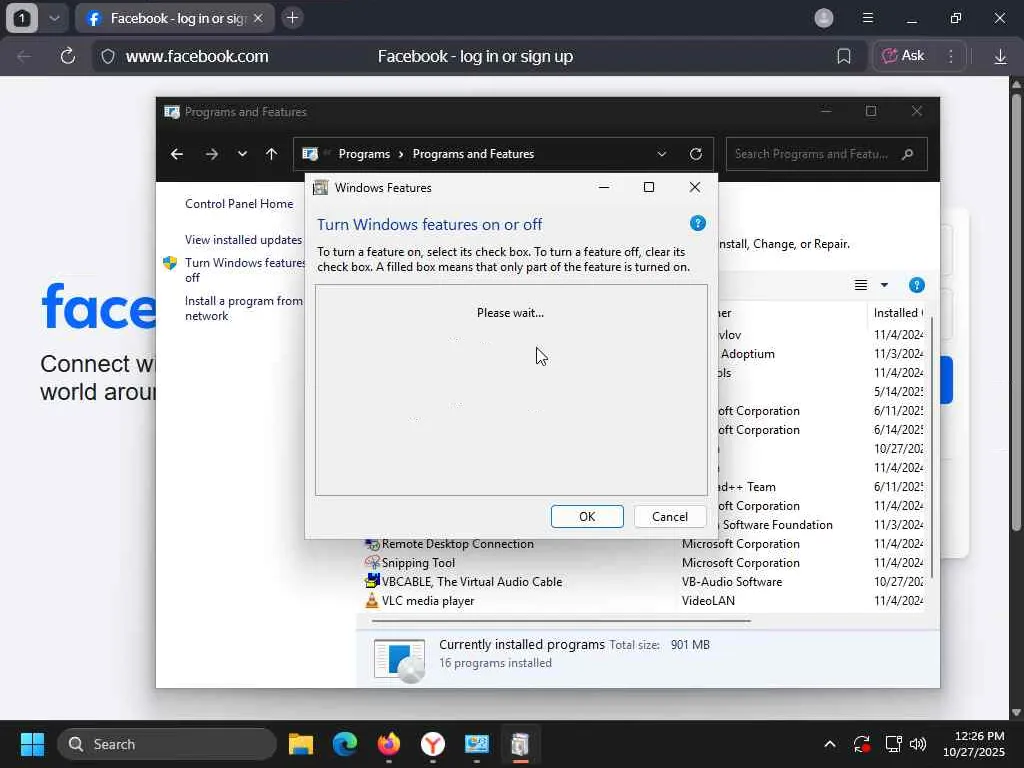Click Search Programs and Features field
1024x768 pixels.
(x=826, y=154)
